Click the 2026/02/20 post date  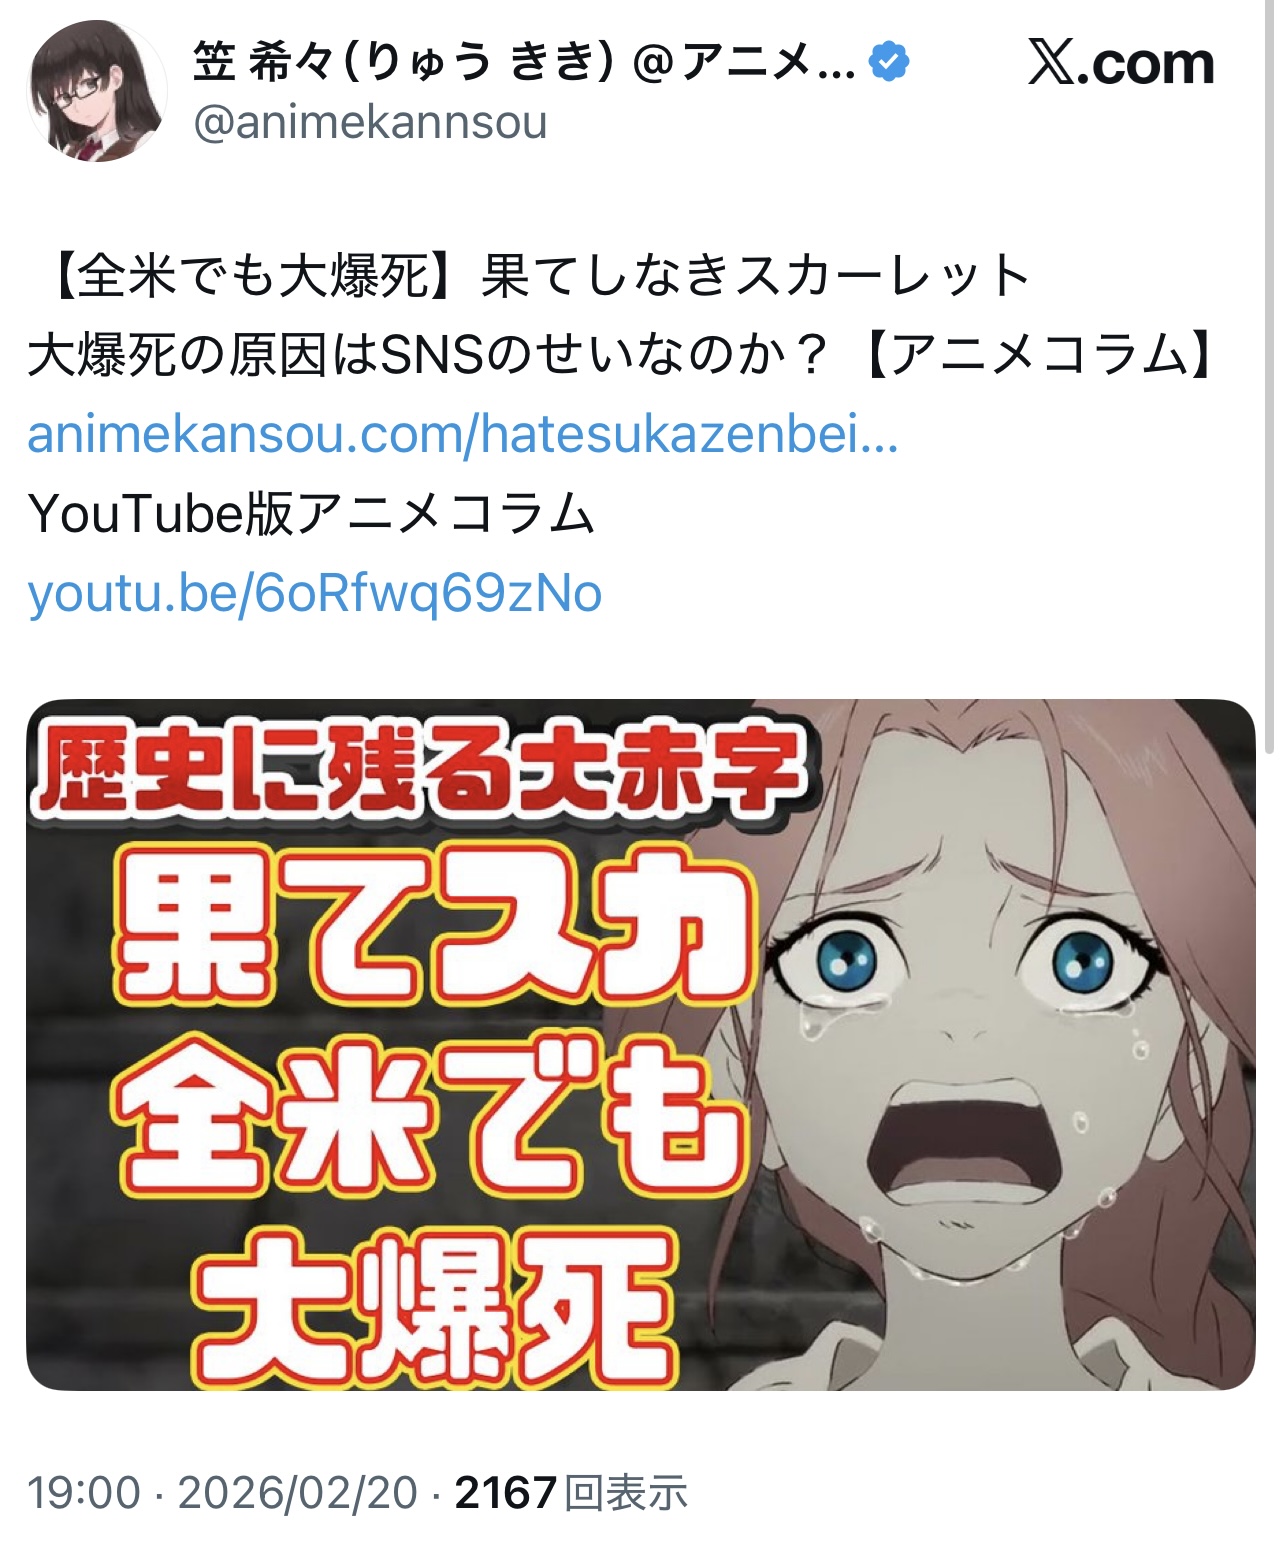pyautogui.click(x=297, y=1493)
